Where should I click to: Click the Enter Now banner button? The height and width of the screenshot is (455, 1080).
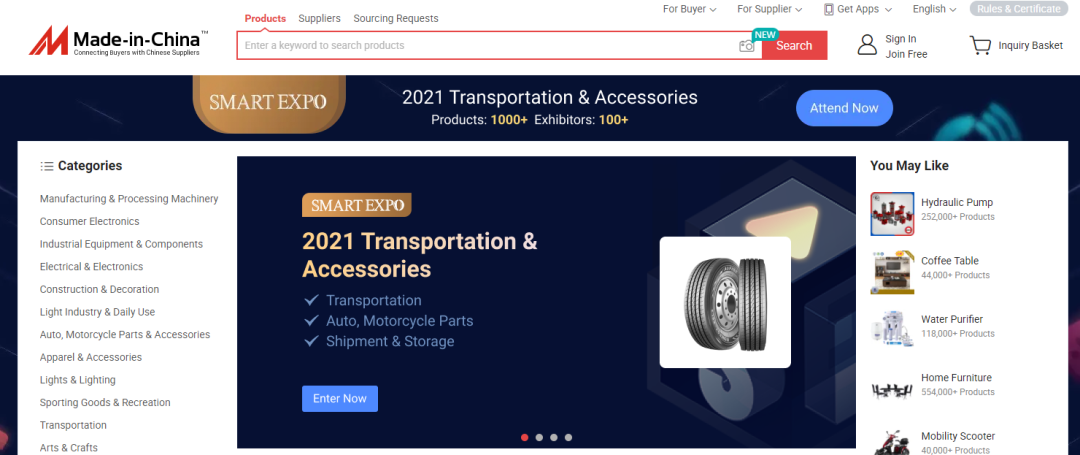point(340,399)
